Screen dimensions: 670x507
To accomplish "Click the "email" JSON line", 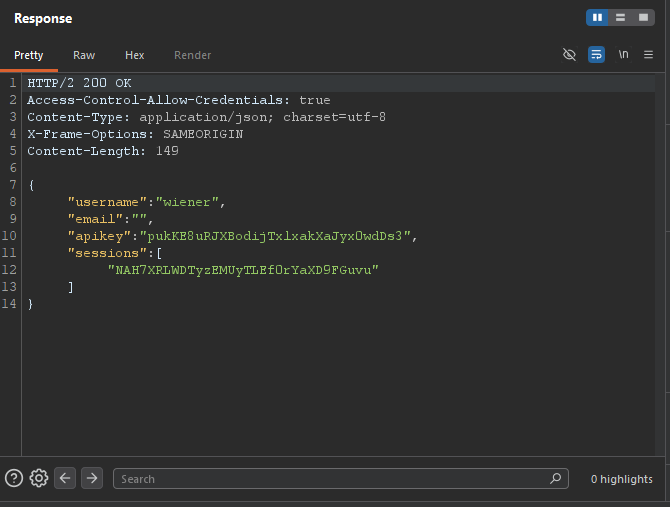I will pyautogui.click(x=110, y=219).
